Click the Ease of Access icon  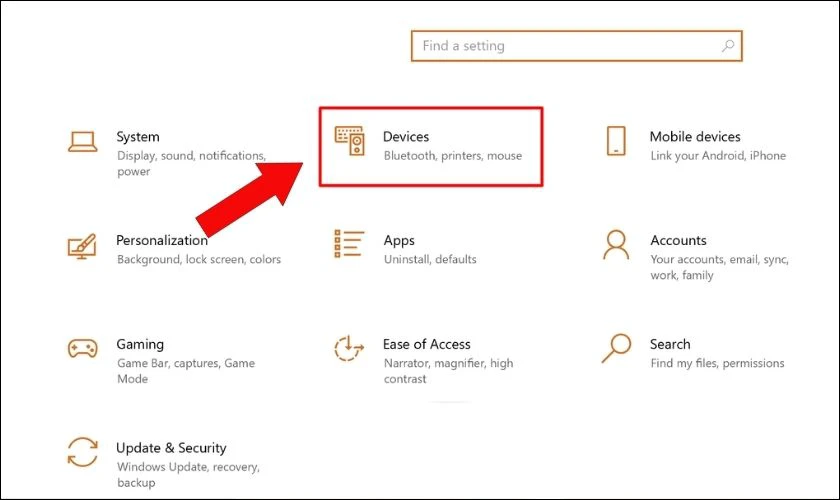(x=349, y=349)
